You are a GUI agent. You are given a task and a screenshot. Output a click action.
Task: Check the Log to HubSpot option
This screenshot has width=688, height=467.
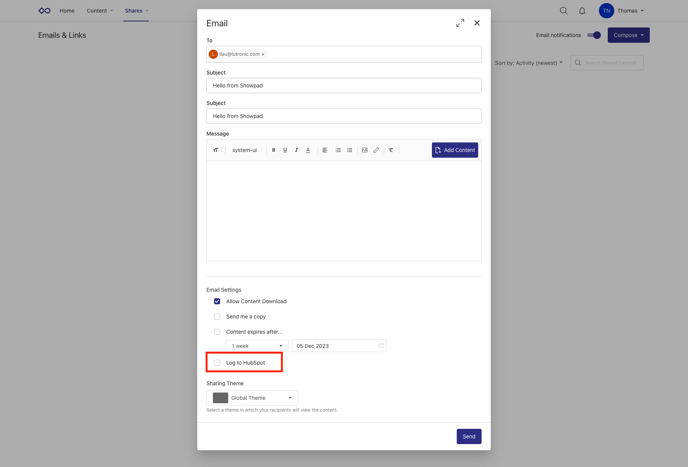[x=217, y=363]
